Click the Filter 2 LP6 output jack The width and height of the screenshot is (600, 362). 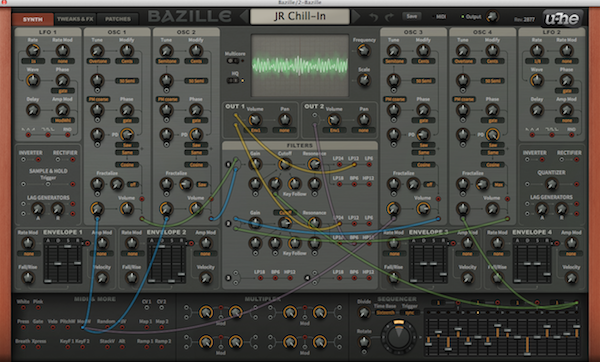pos(369,223)
